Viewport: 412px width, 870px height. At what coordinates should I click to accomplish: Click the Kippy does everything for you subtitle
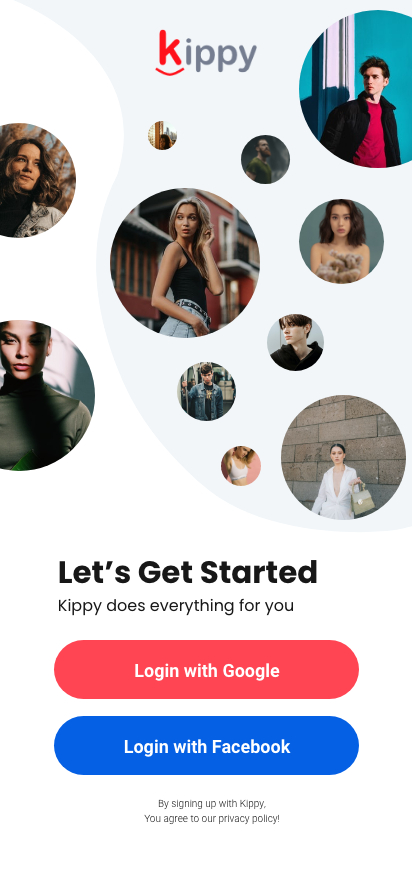tap(176, 605)
